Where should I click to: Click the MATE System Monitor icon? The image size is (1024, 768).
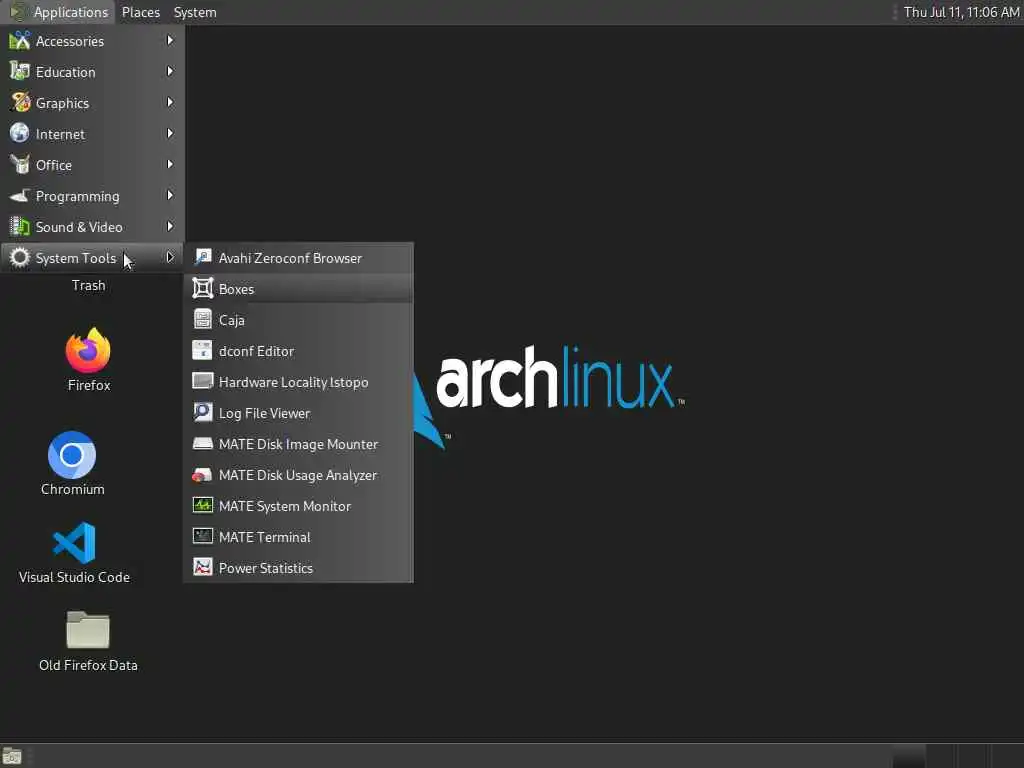202,505
